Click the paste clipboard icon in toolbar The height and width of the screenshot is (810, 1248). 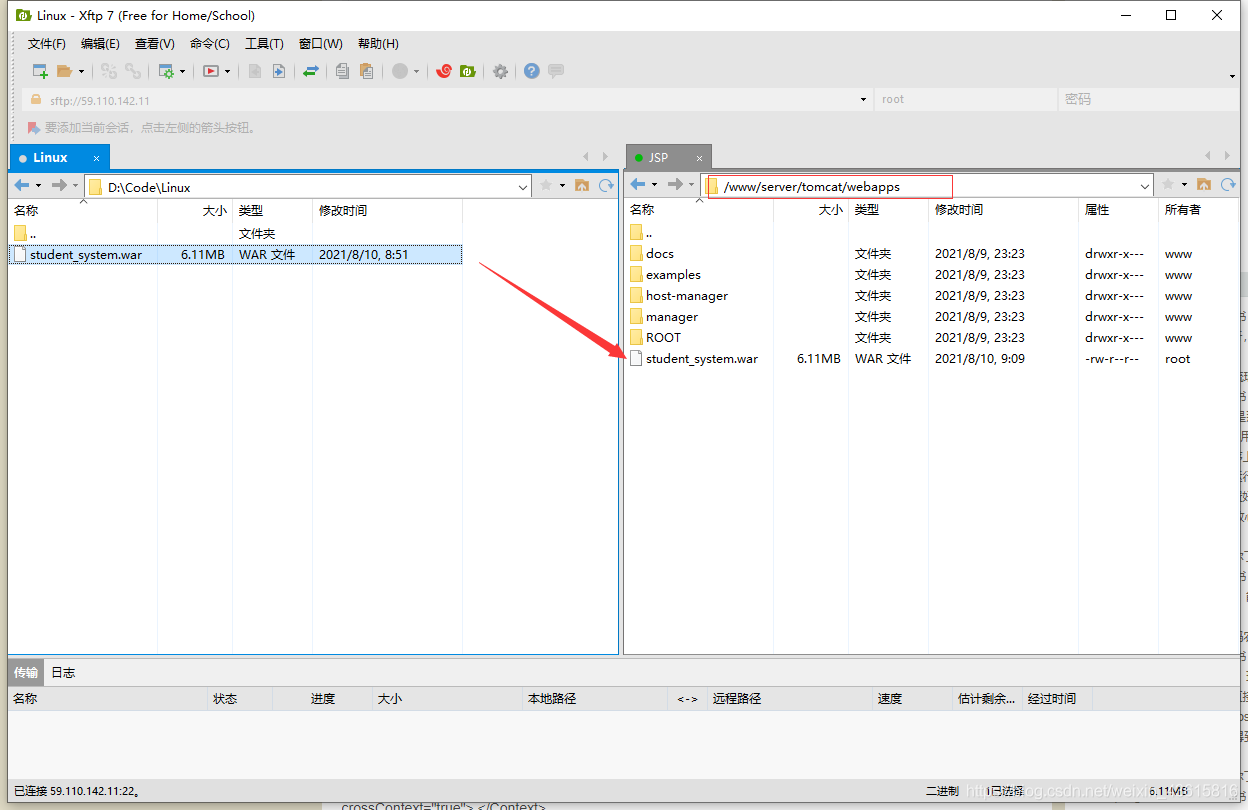coord(366,71)
